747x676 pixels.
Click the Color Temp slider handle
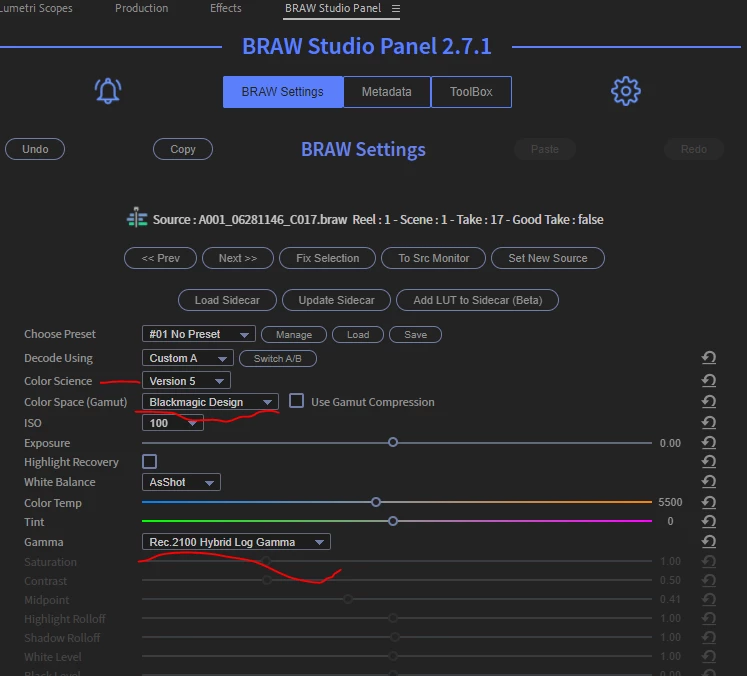click(376, 502)
